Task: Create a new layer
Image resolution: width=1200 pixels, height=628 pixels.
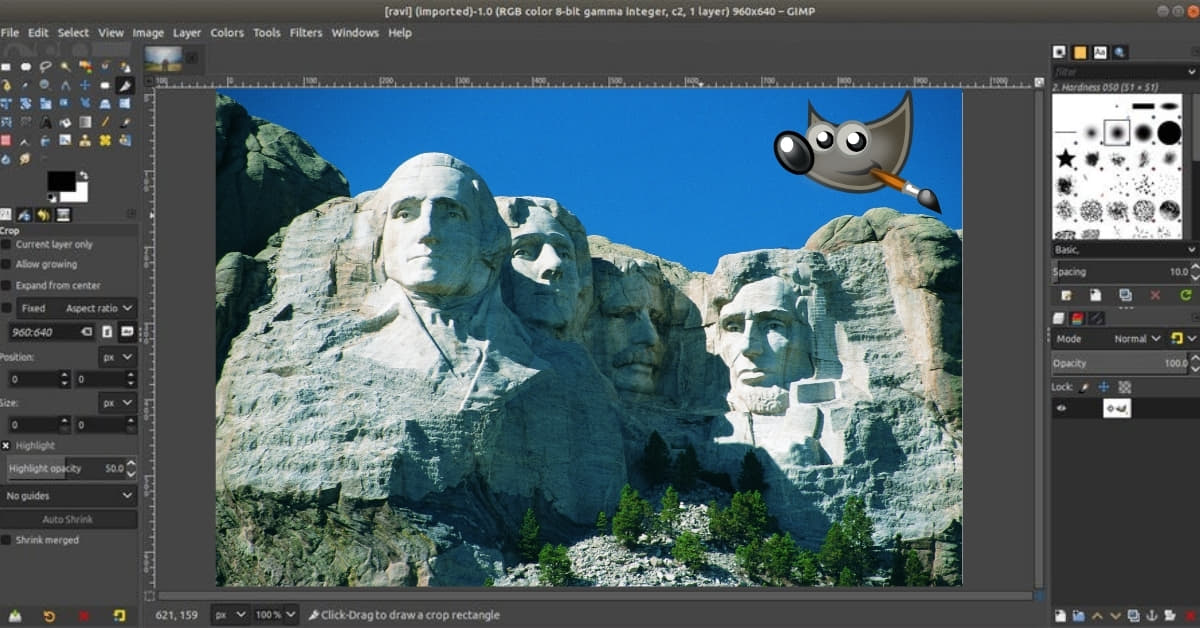Action: click(1059, 615)
